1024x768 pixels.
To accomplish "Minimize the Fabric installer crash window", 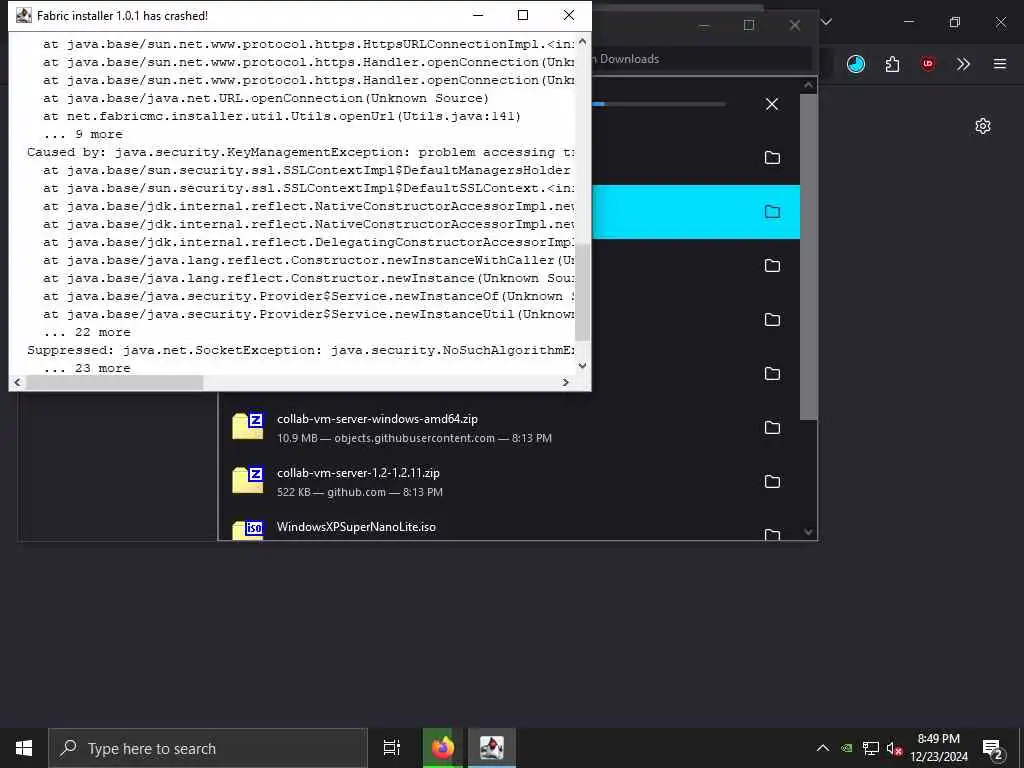I will [x=478, y=15].
